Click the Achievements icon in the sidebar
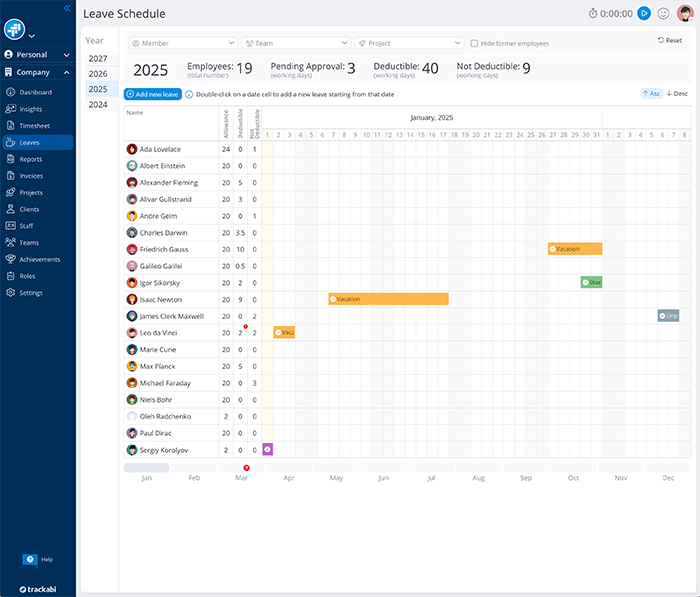Viewport: 700px width, 597px height. click(x=11, y=260)
